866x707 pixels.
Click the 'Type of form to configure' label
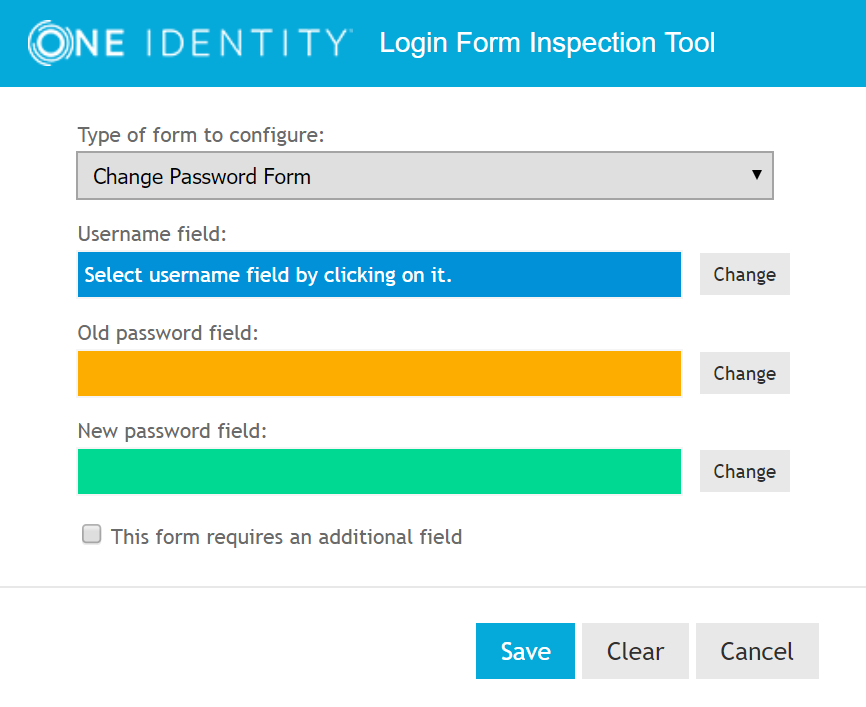[201, 135]
